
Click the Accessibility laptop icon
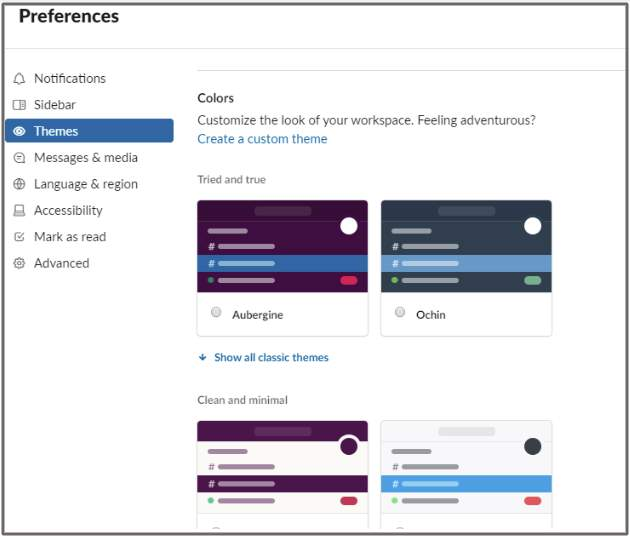[19, 211]
